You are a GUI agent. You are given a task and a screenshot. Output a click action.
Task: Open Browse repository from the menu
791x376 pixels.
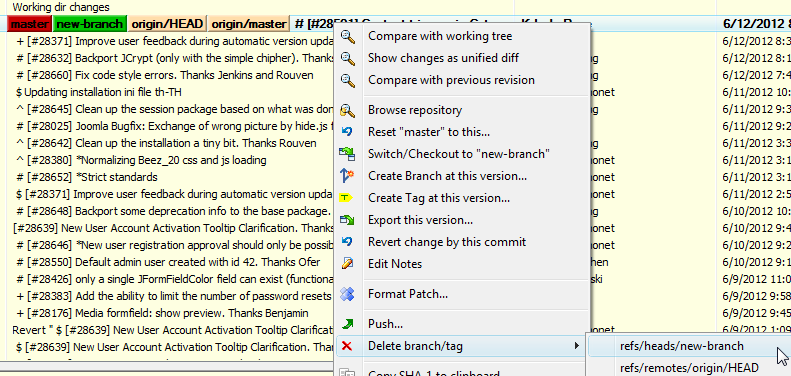pyautogui.click(x=415, y=110)
